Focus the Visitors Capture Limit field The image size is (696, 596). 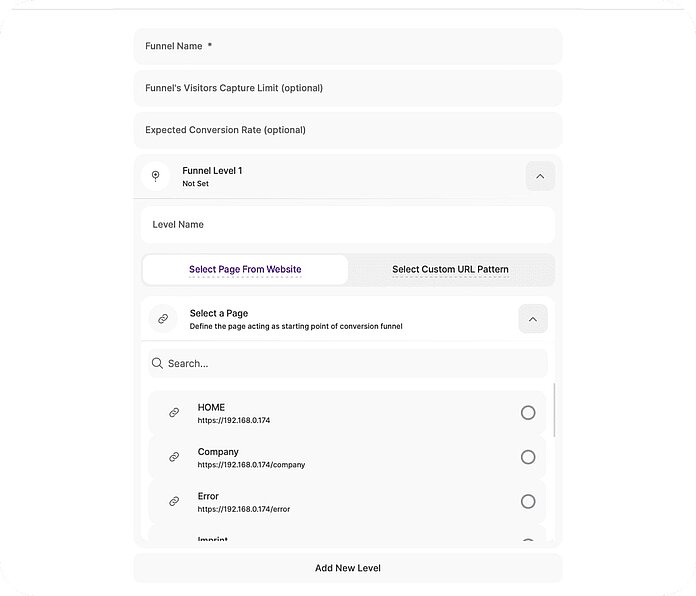pyautogui.click(x=348, y=88)
